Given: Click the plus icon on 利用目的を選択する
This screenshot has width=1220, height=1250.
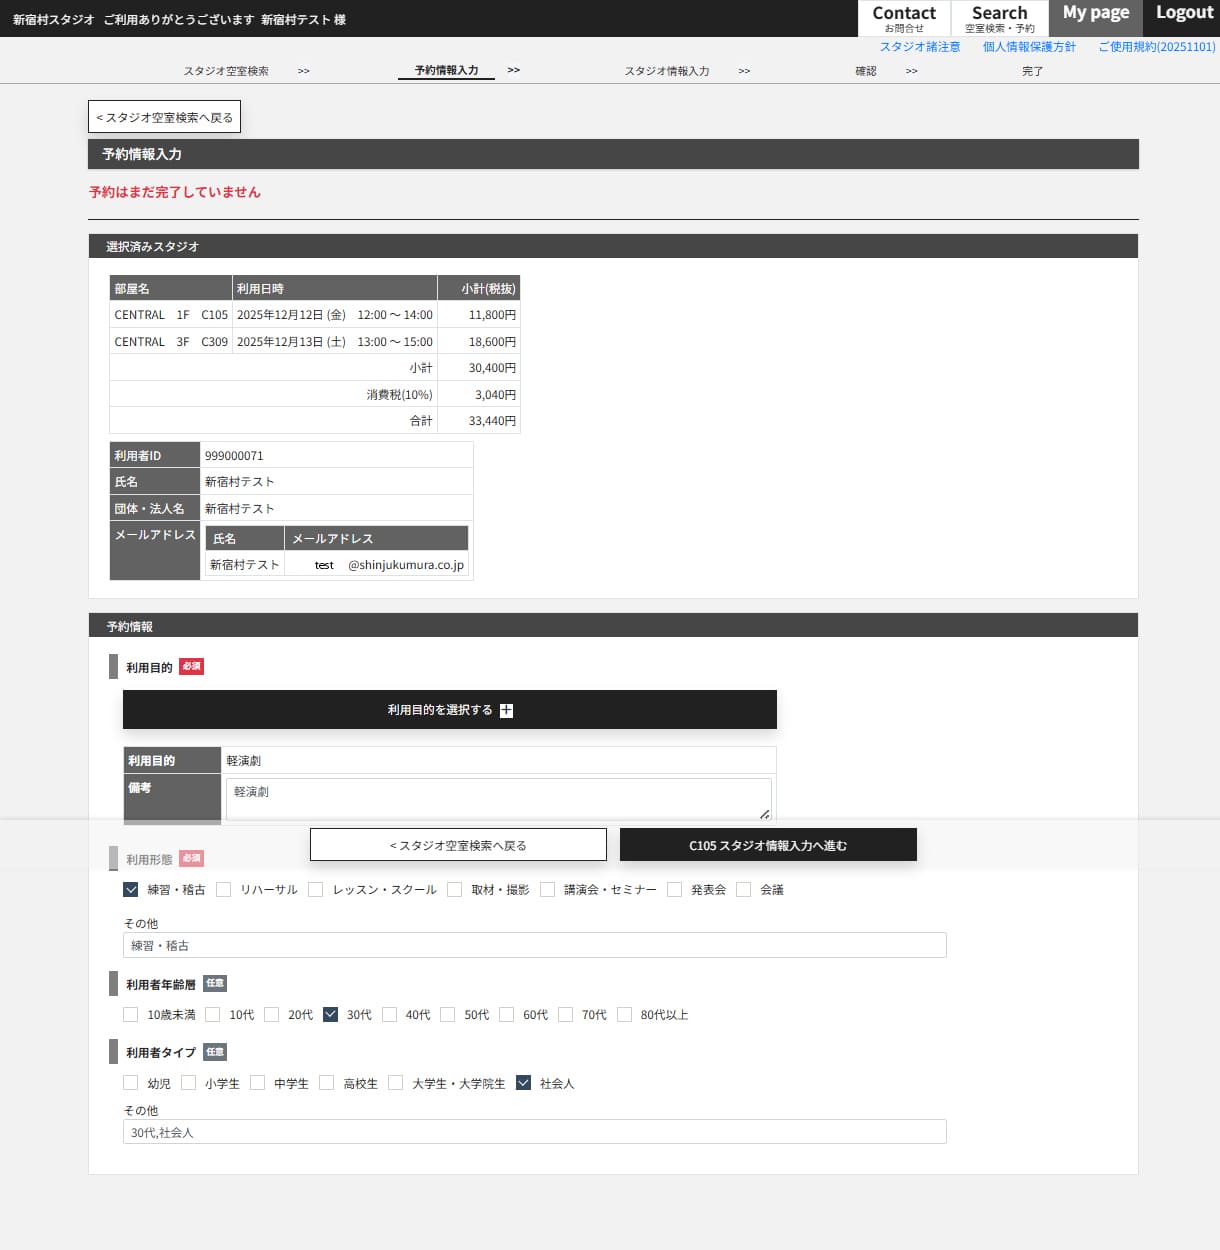Looking at the screenshot, I should pos(506,710).
